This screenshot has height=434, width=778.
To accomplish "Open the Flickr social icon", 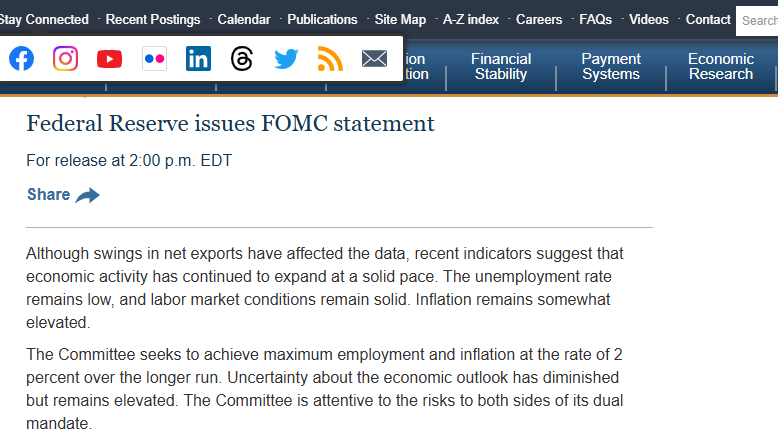I will point(154,59).
